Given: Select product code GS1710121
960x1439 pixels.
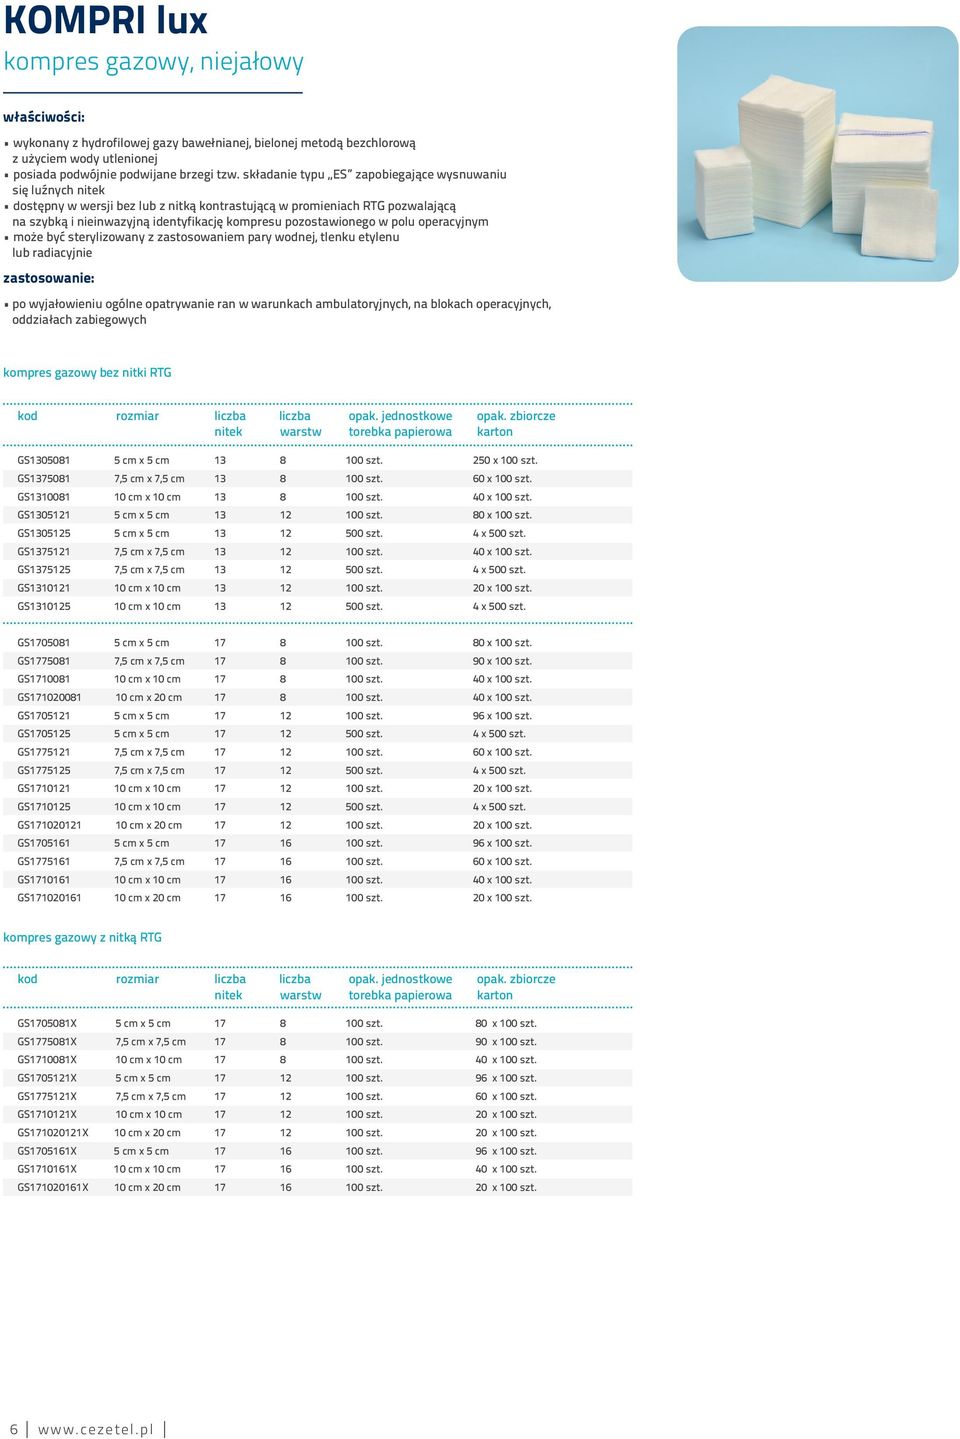Looking at the screenshot, I should (x=44, y=789).
